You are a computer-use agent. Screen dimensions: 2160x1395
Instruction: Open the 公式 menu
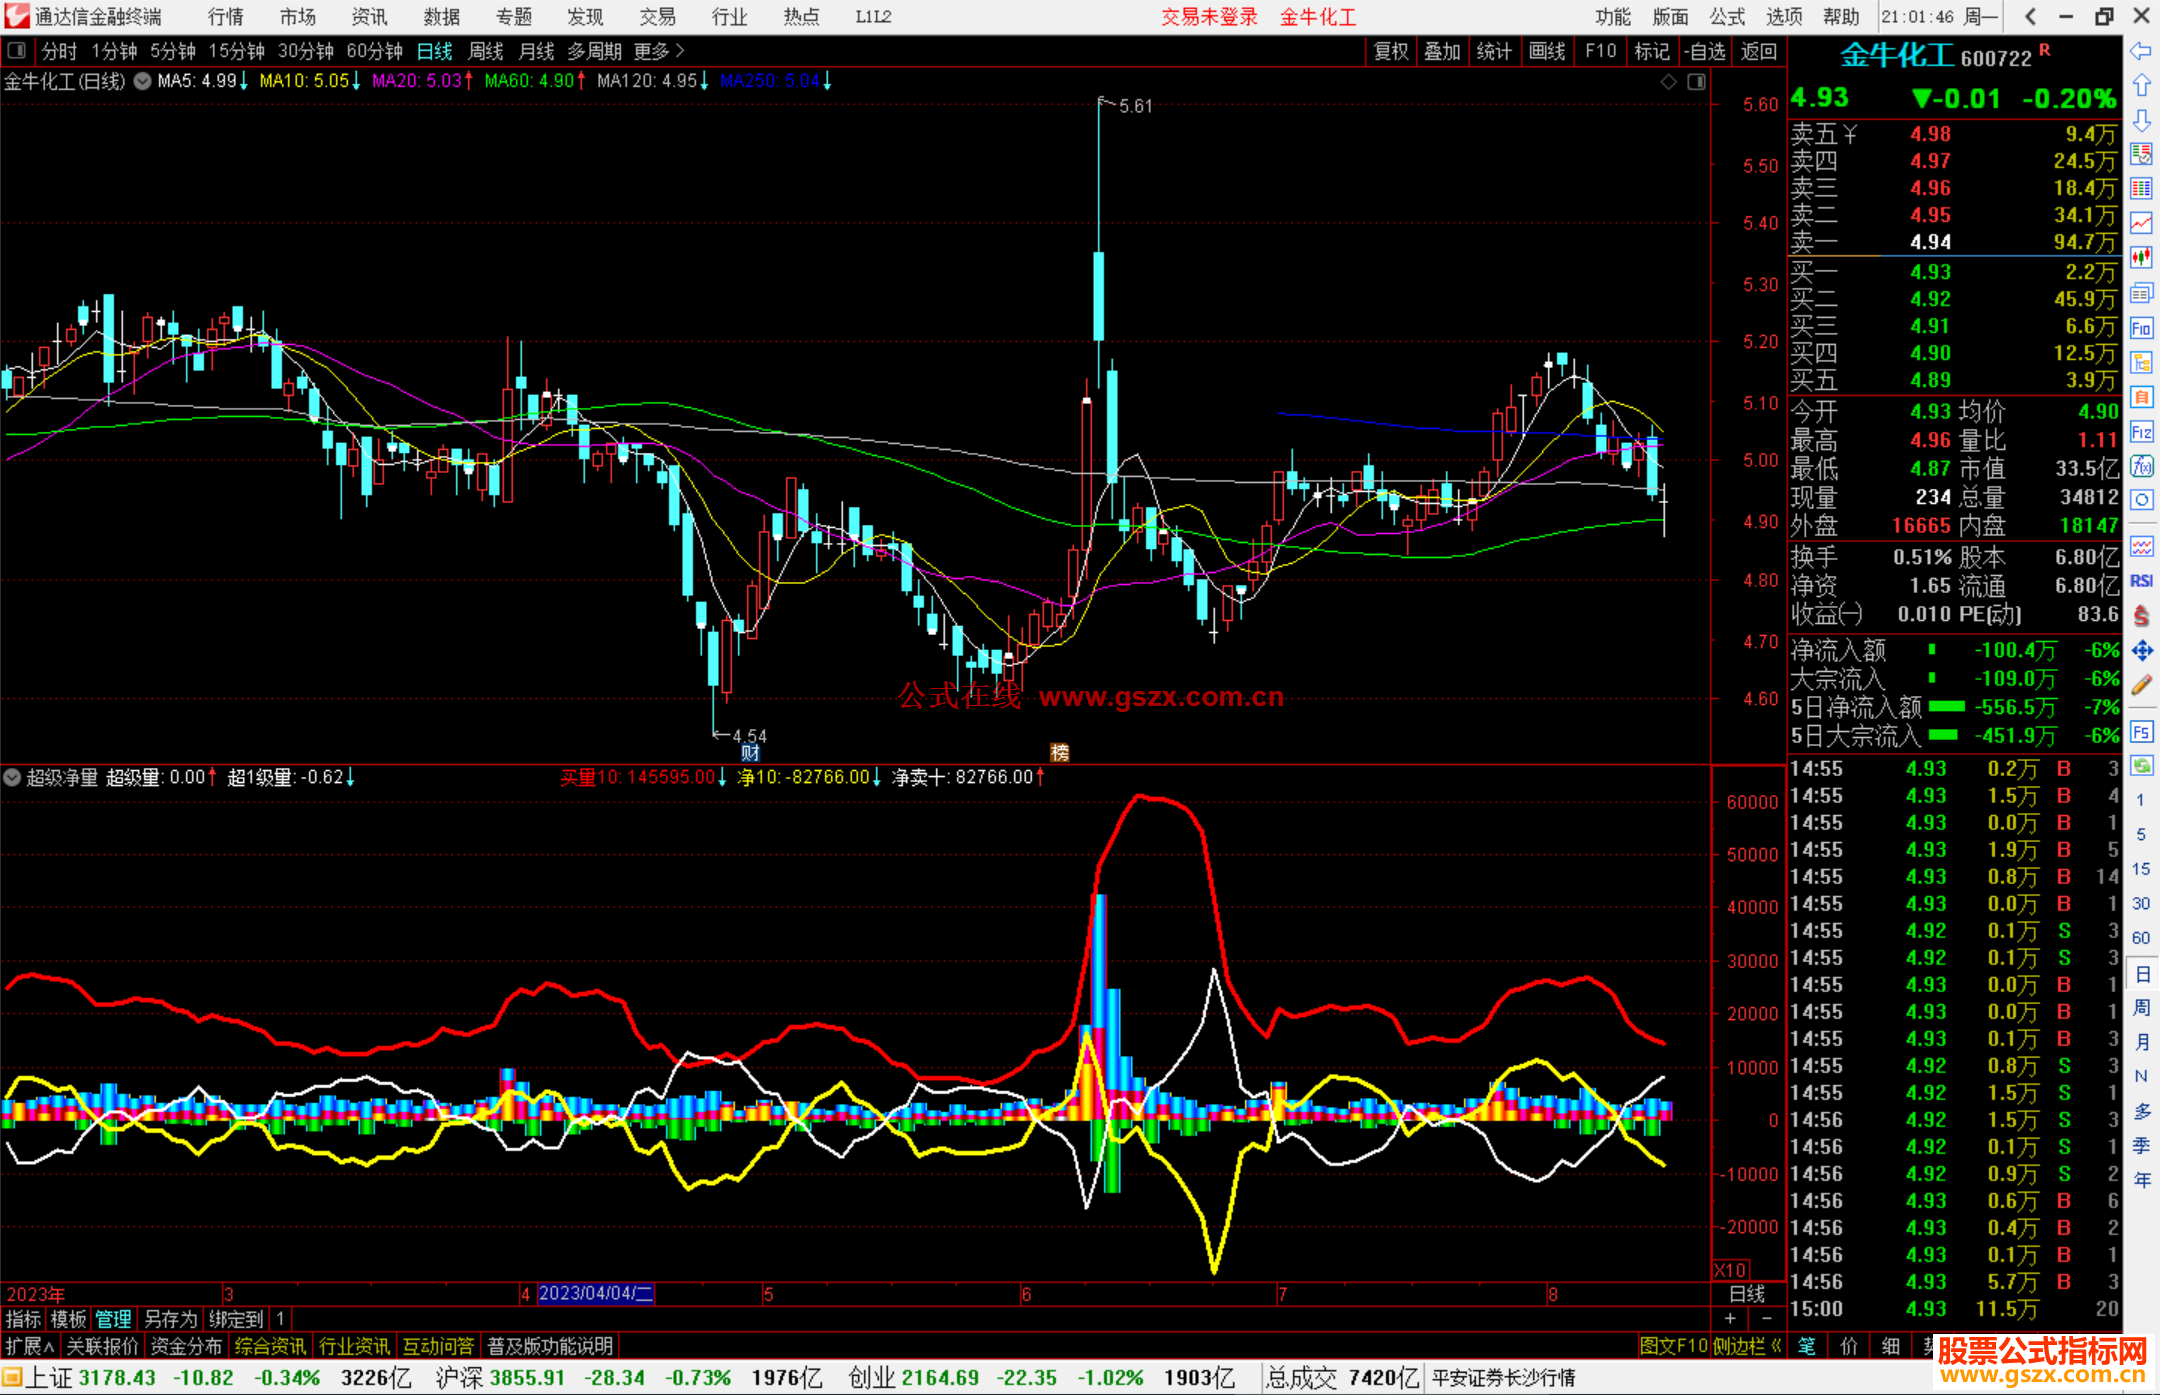(1727, 17)
